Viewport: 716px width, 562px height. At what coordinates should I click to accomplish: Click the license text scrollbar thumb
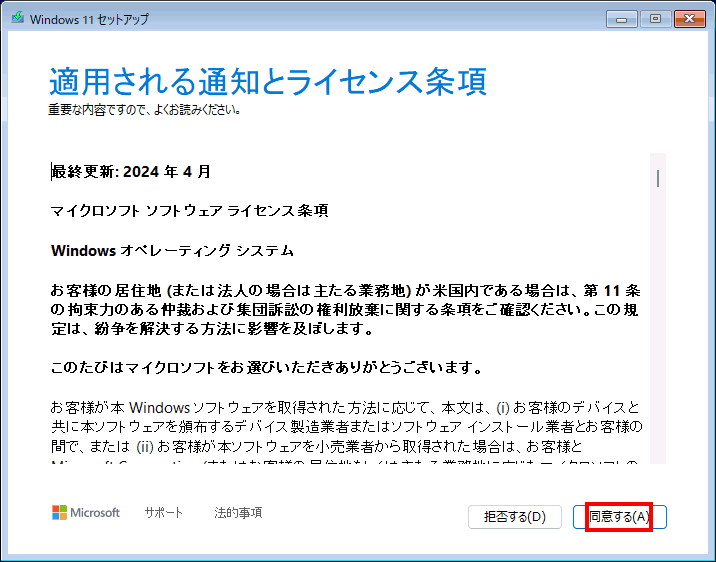click(658, 178)
